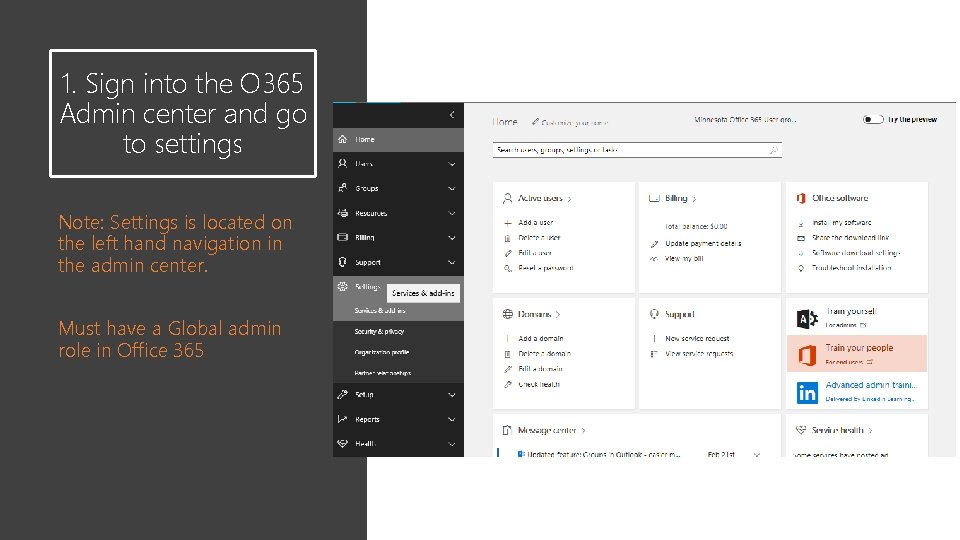Click the Home icon in the left navigation

pyautogui.click(x=342, y=139)
